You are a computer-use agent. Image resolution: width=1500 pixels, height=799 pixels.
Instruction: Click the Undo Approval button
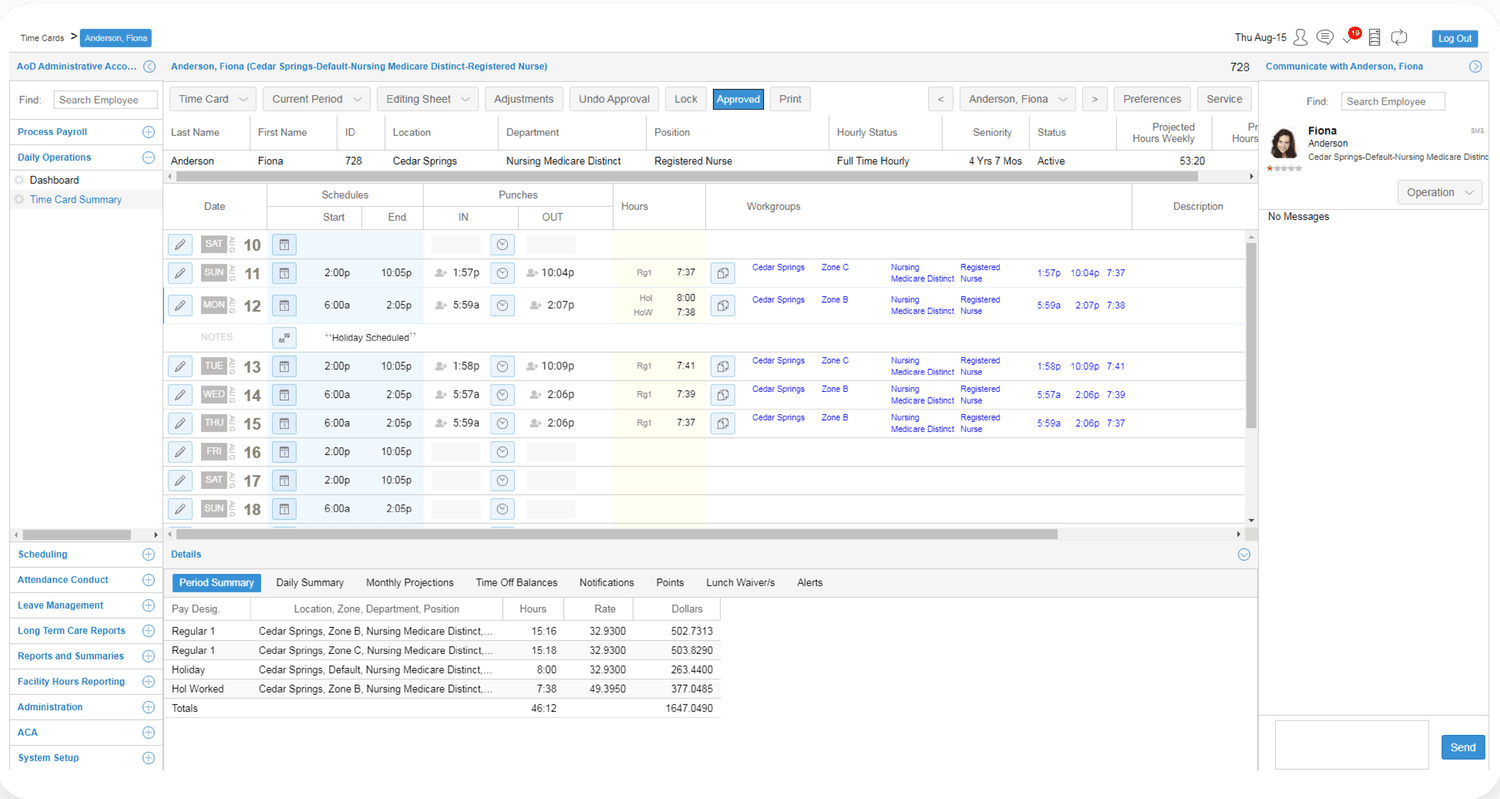615,99
